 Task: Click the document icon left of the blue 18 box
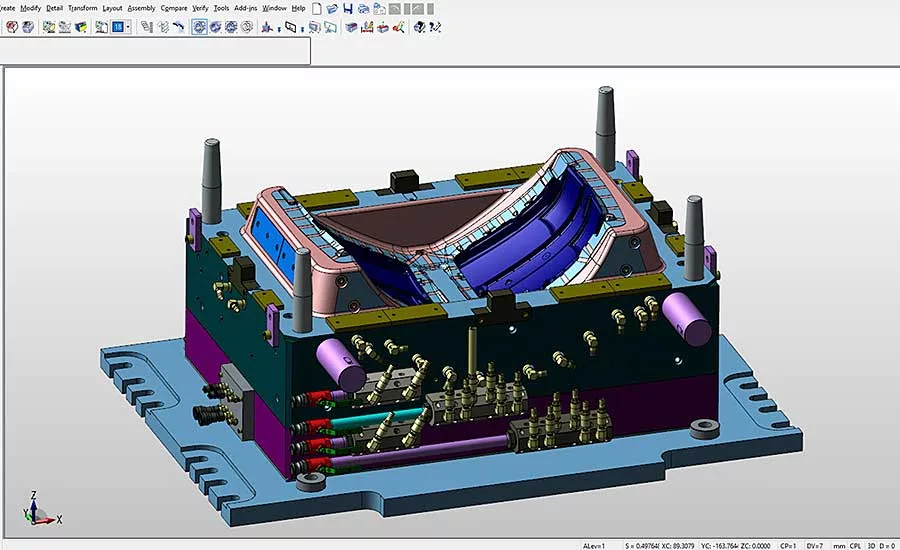(x=101, y=27)
